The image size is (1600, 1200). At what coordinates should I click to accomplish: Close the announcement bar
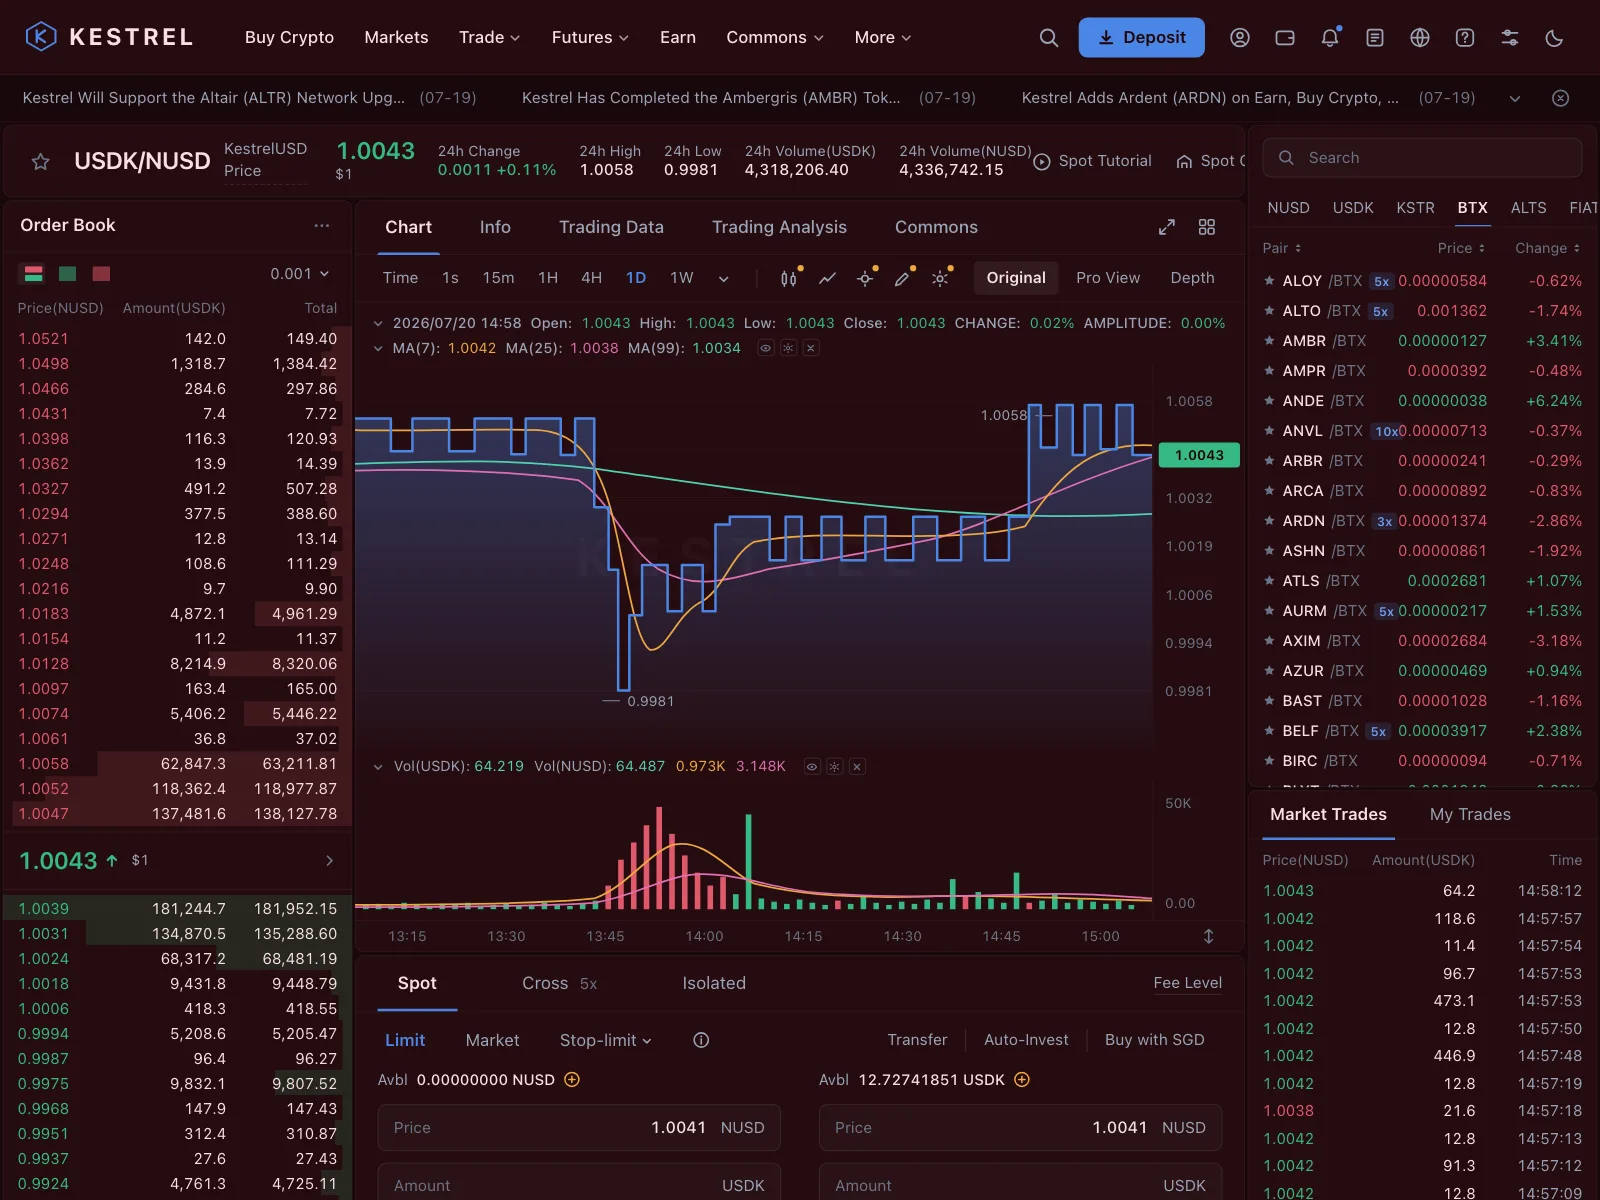click(x=1560, y=98)
